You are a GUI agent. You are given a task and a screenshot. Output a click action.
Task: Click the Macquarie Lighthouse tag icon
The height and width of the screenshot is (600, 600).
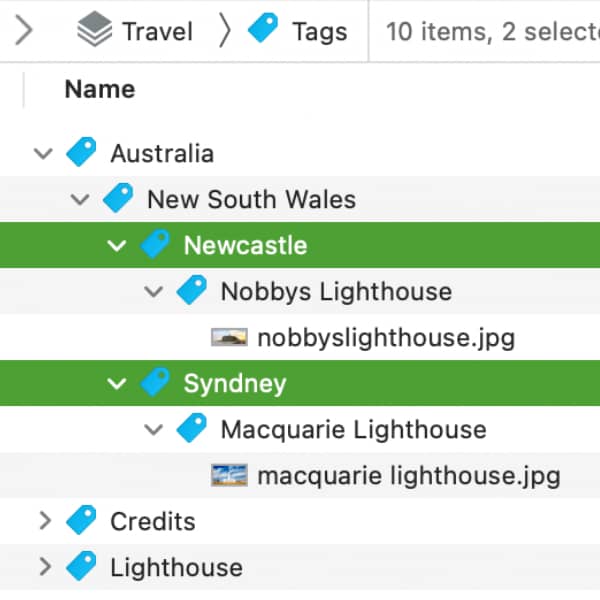(x=192, y=428)
